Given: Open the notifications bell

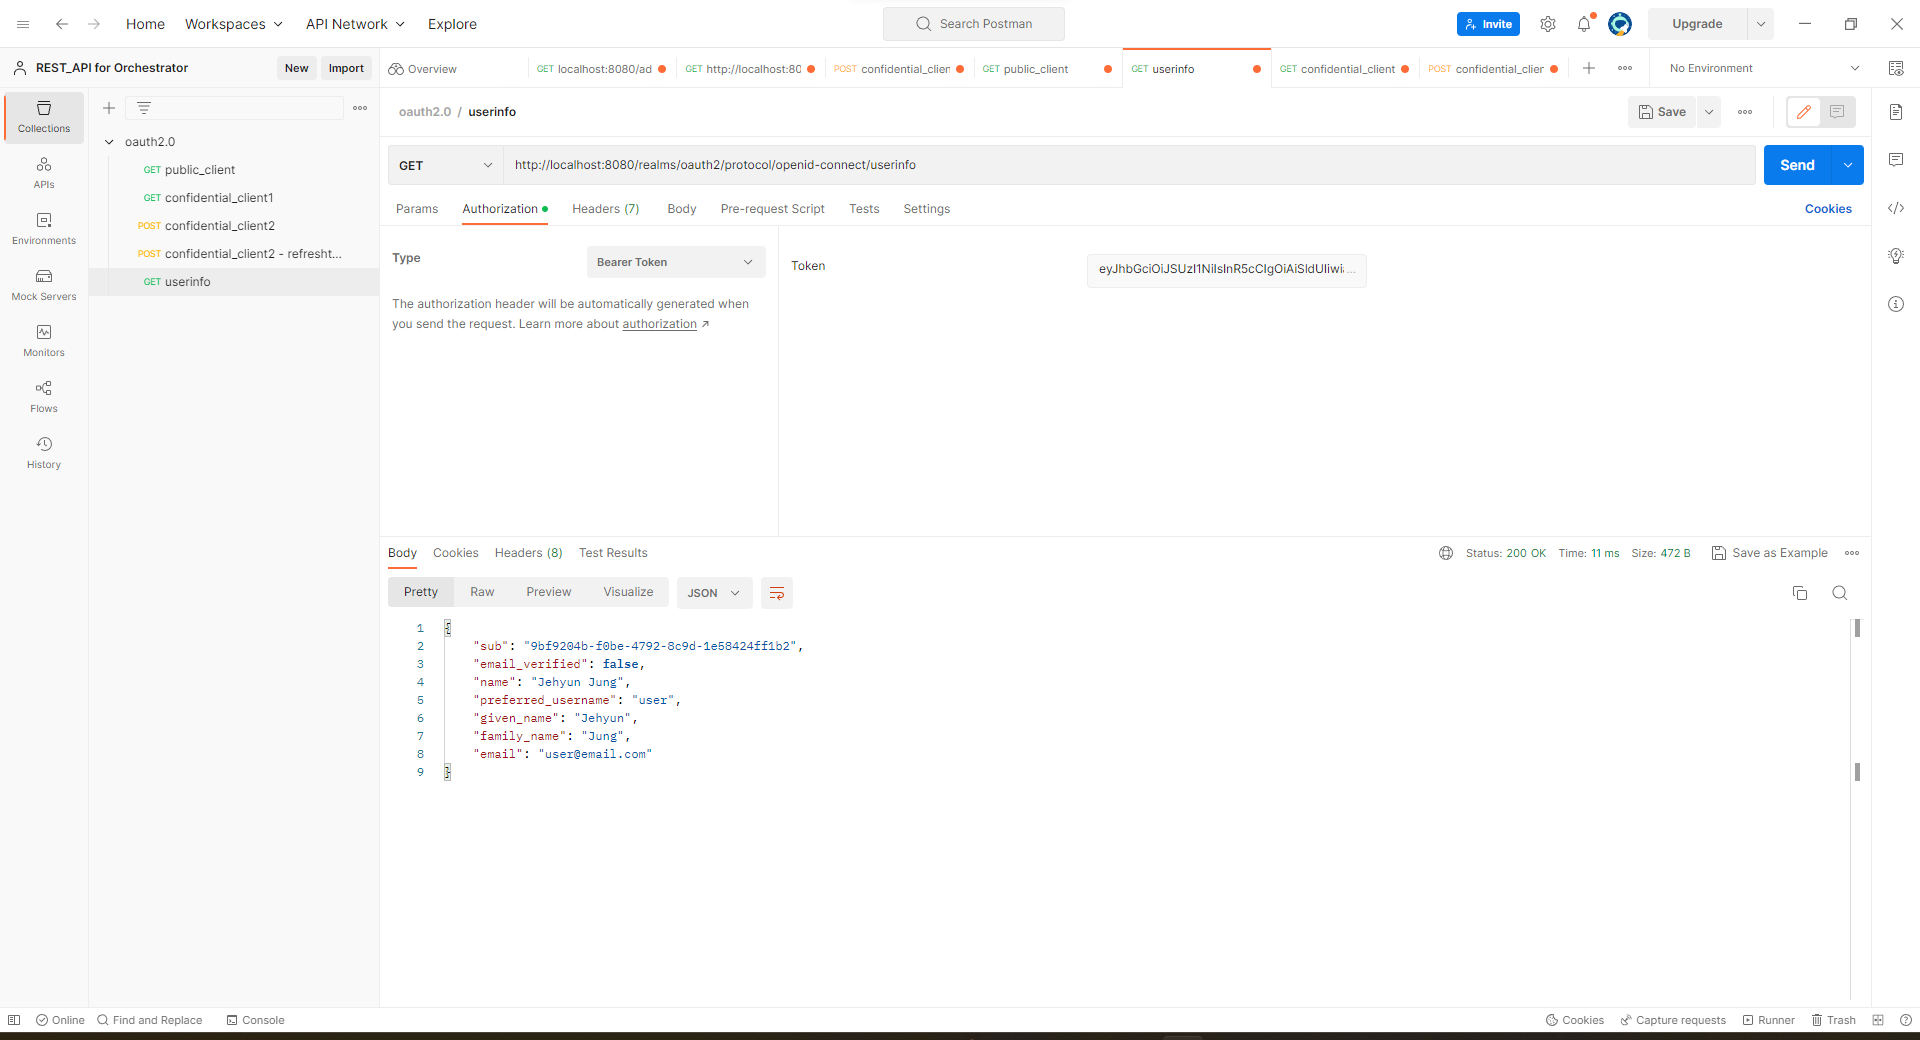Looking at the screenshot, I should [x=1584, y=24].
